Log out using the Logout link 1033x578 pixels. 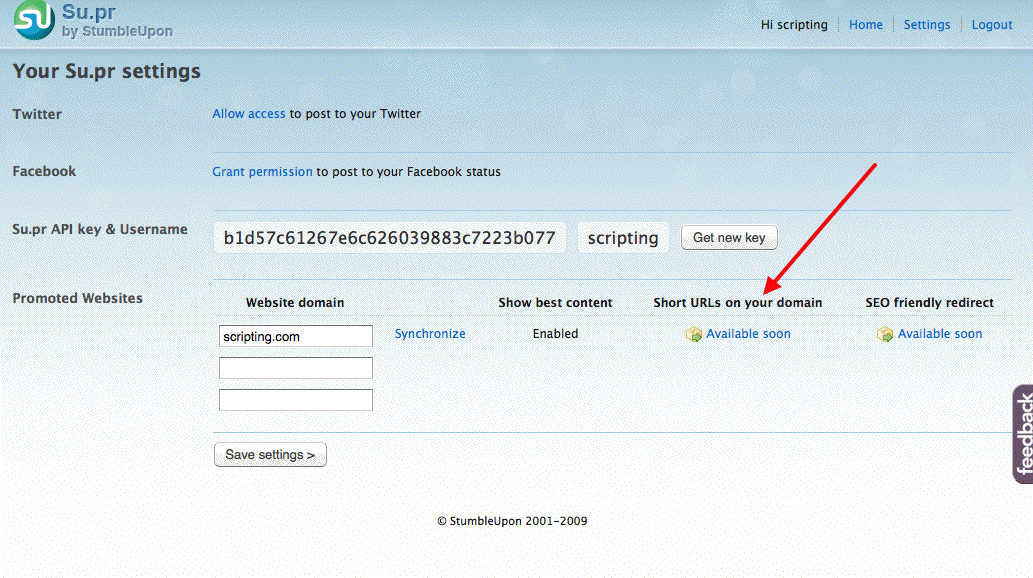991,25
